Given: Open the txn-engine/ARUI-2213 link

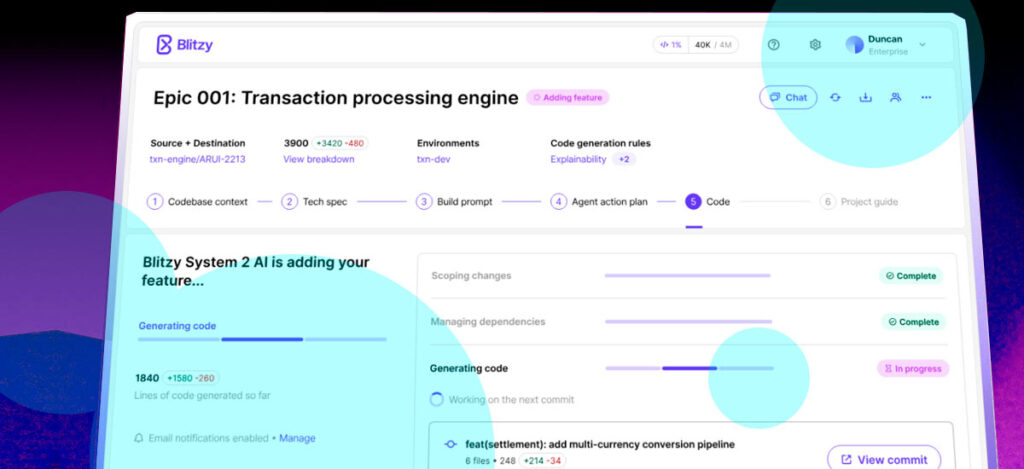Looking at the screenshot, I should point(198,159).
